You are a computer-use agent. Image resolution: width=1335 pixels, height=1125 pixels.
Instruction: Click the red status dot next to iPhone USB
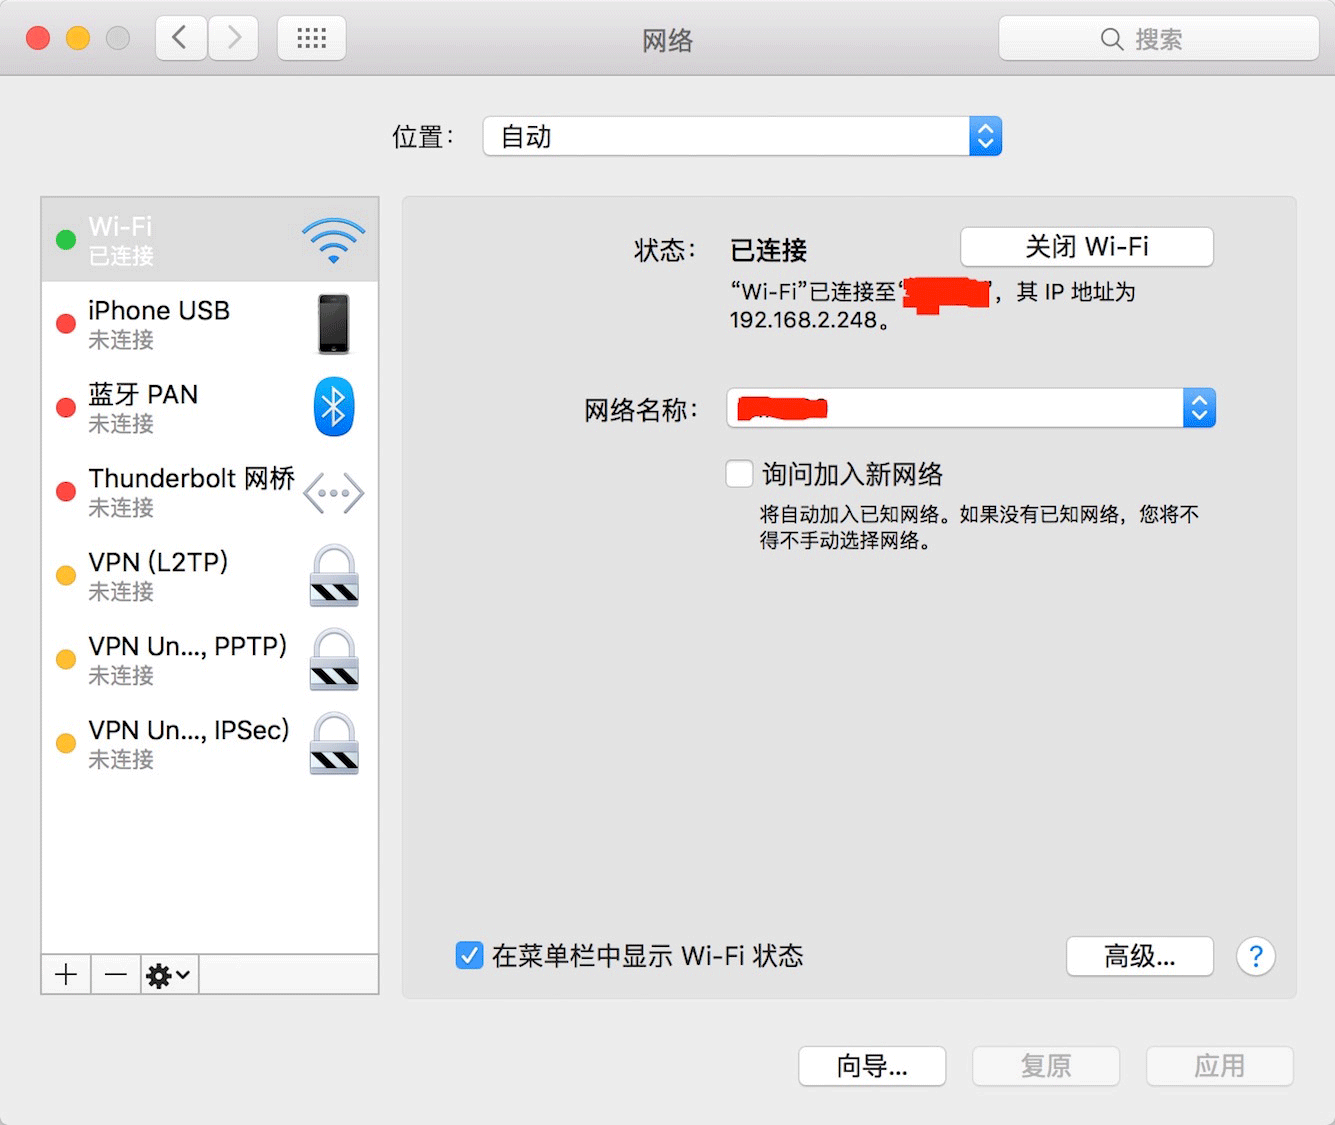point(66,324)
